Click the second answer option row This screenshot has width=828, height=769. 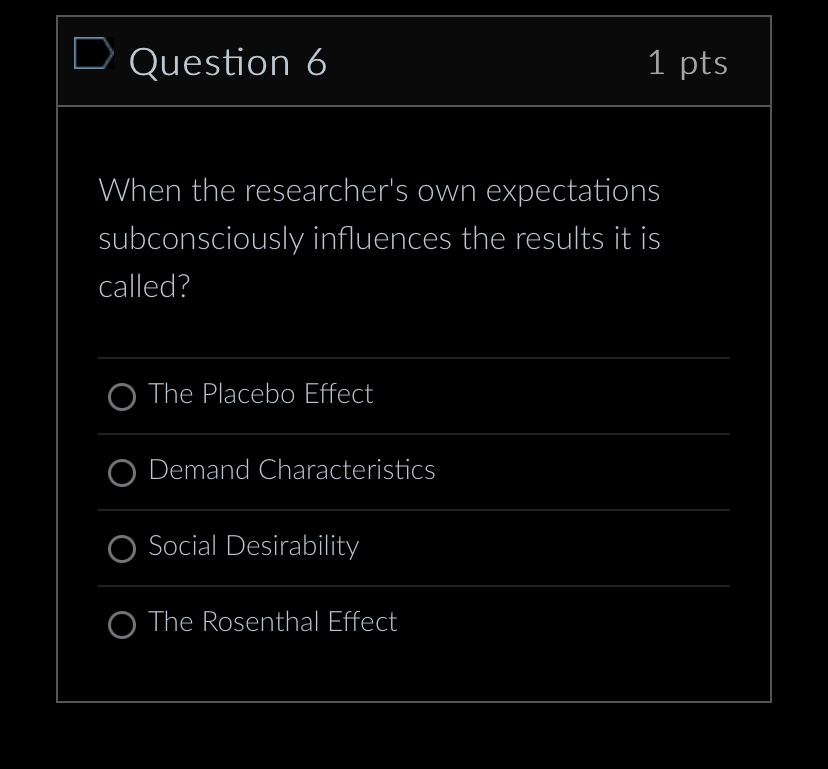tap(414, 472)
